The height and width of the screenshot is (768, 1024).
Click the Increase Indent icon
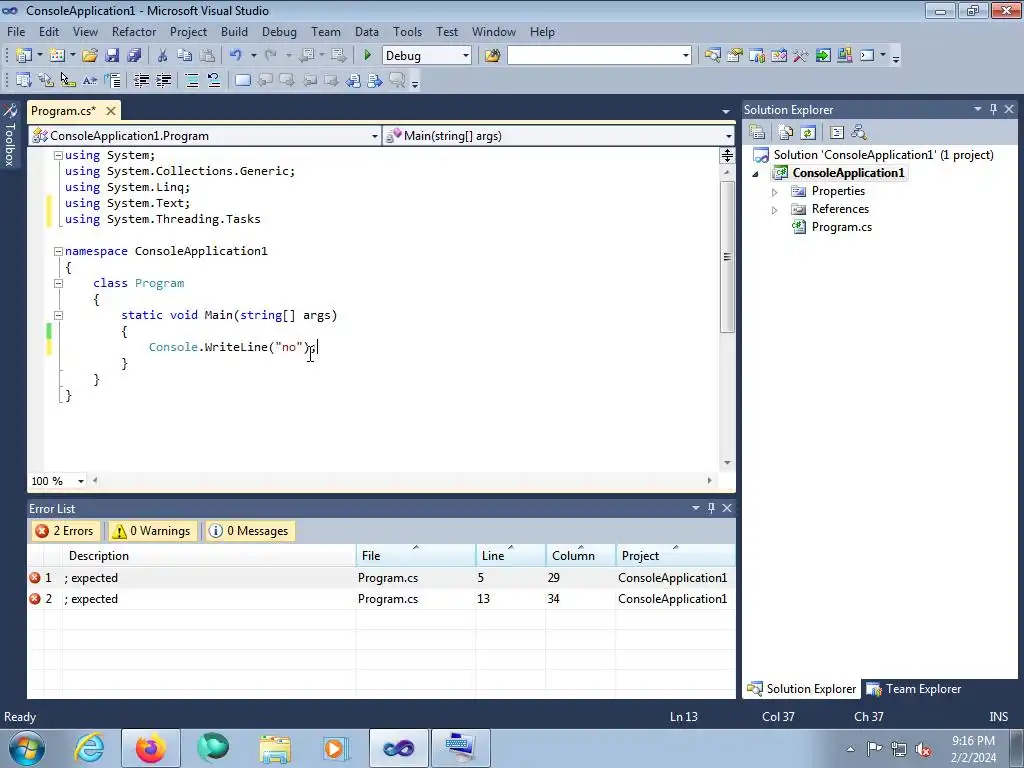163,80
